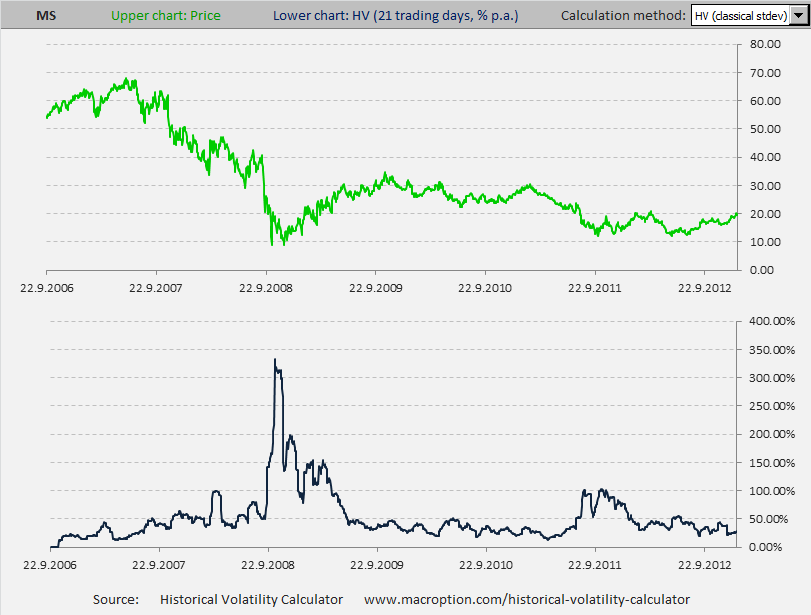
Task: Click the 'Historical Volatility Calculator' source text
Action: [251, 599]
